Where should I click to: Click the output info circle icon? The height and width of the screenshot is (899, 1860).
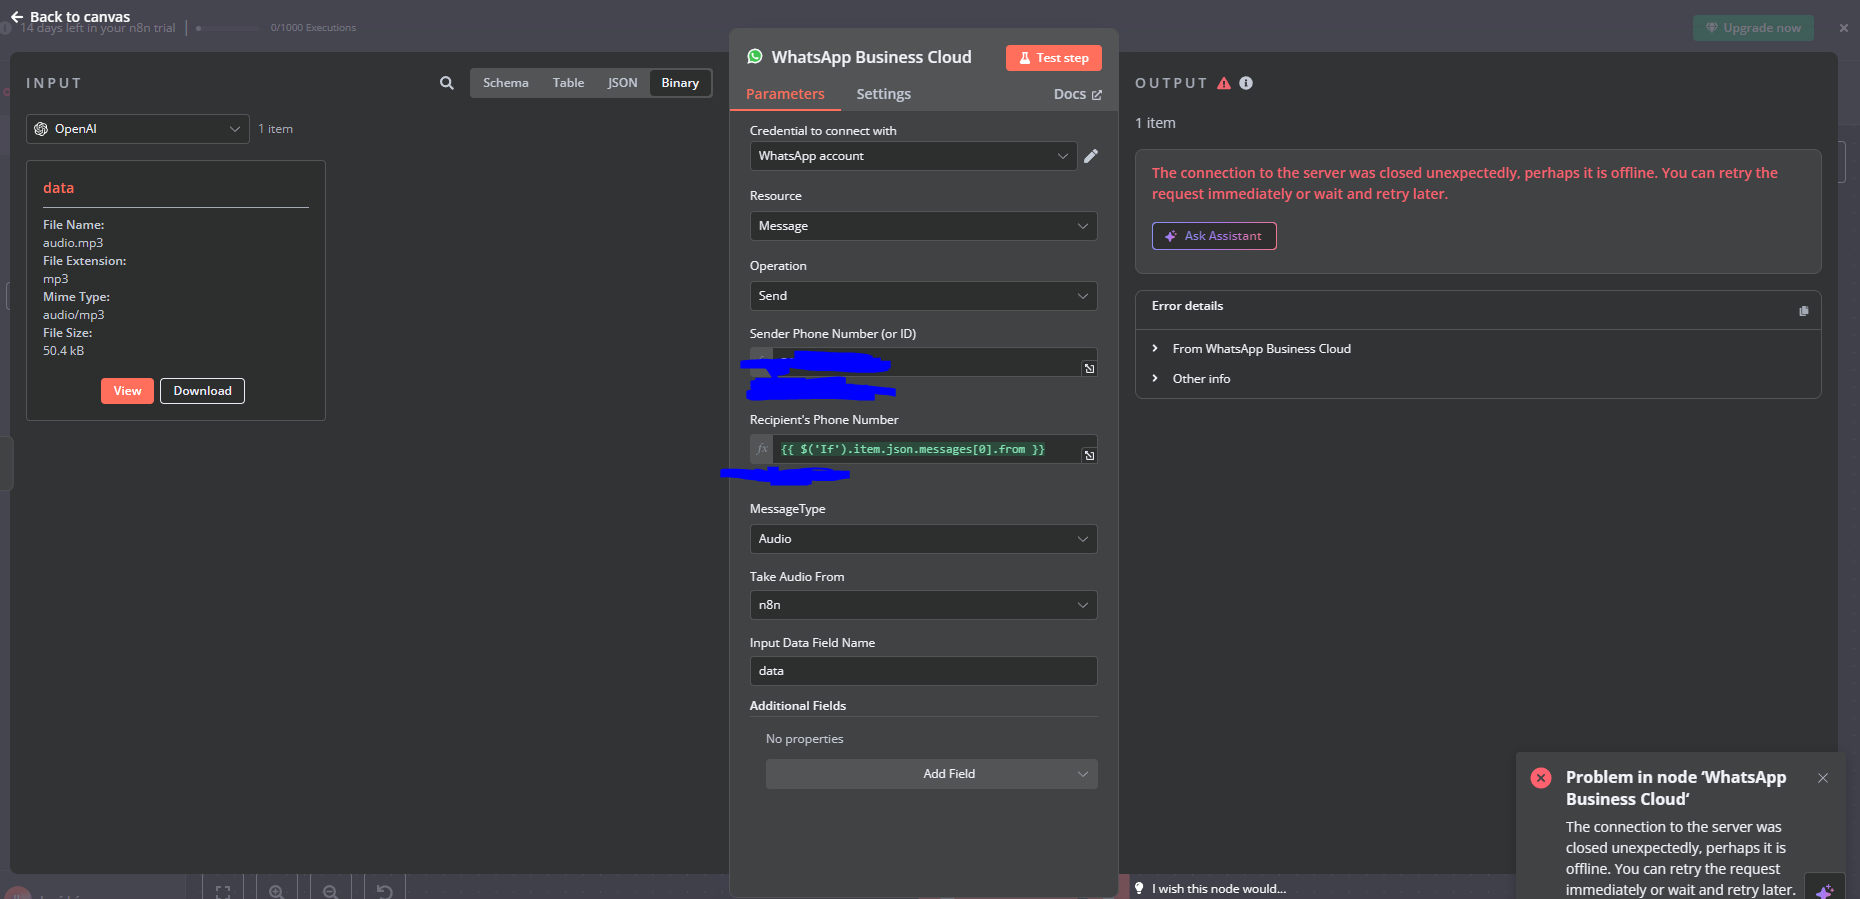[1246, 83]
